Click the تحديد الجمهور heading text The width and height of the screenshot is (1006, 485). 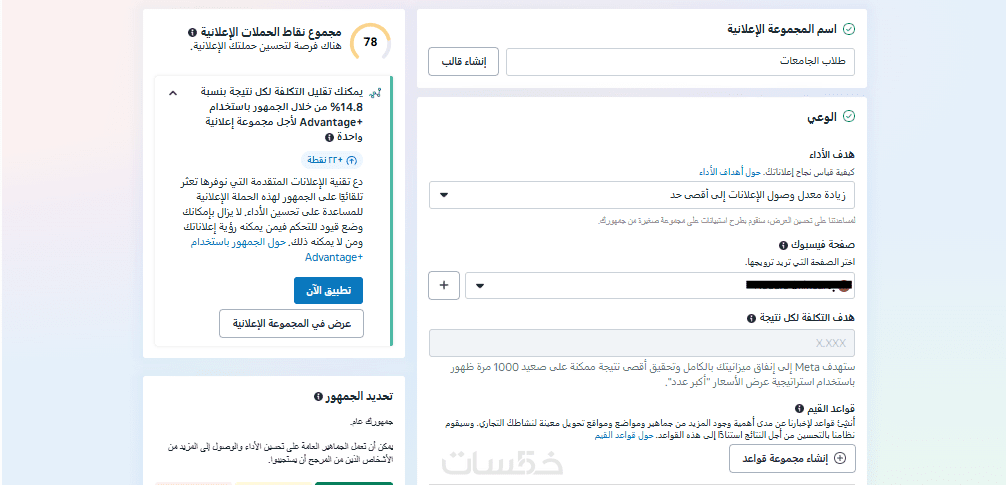pyautogui.click(x=359, y=396)
